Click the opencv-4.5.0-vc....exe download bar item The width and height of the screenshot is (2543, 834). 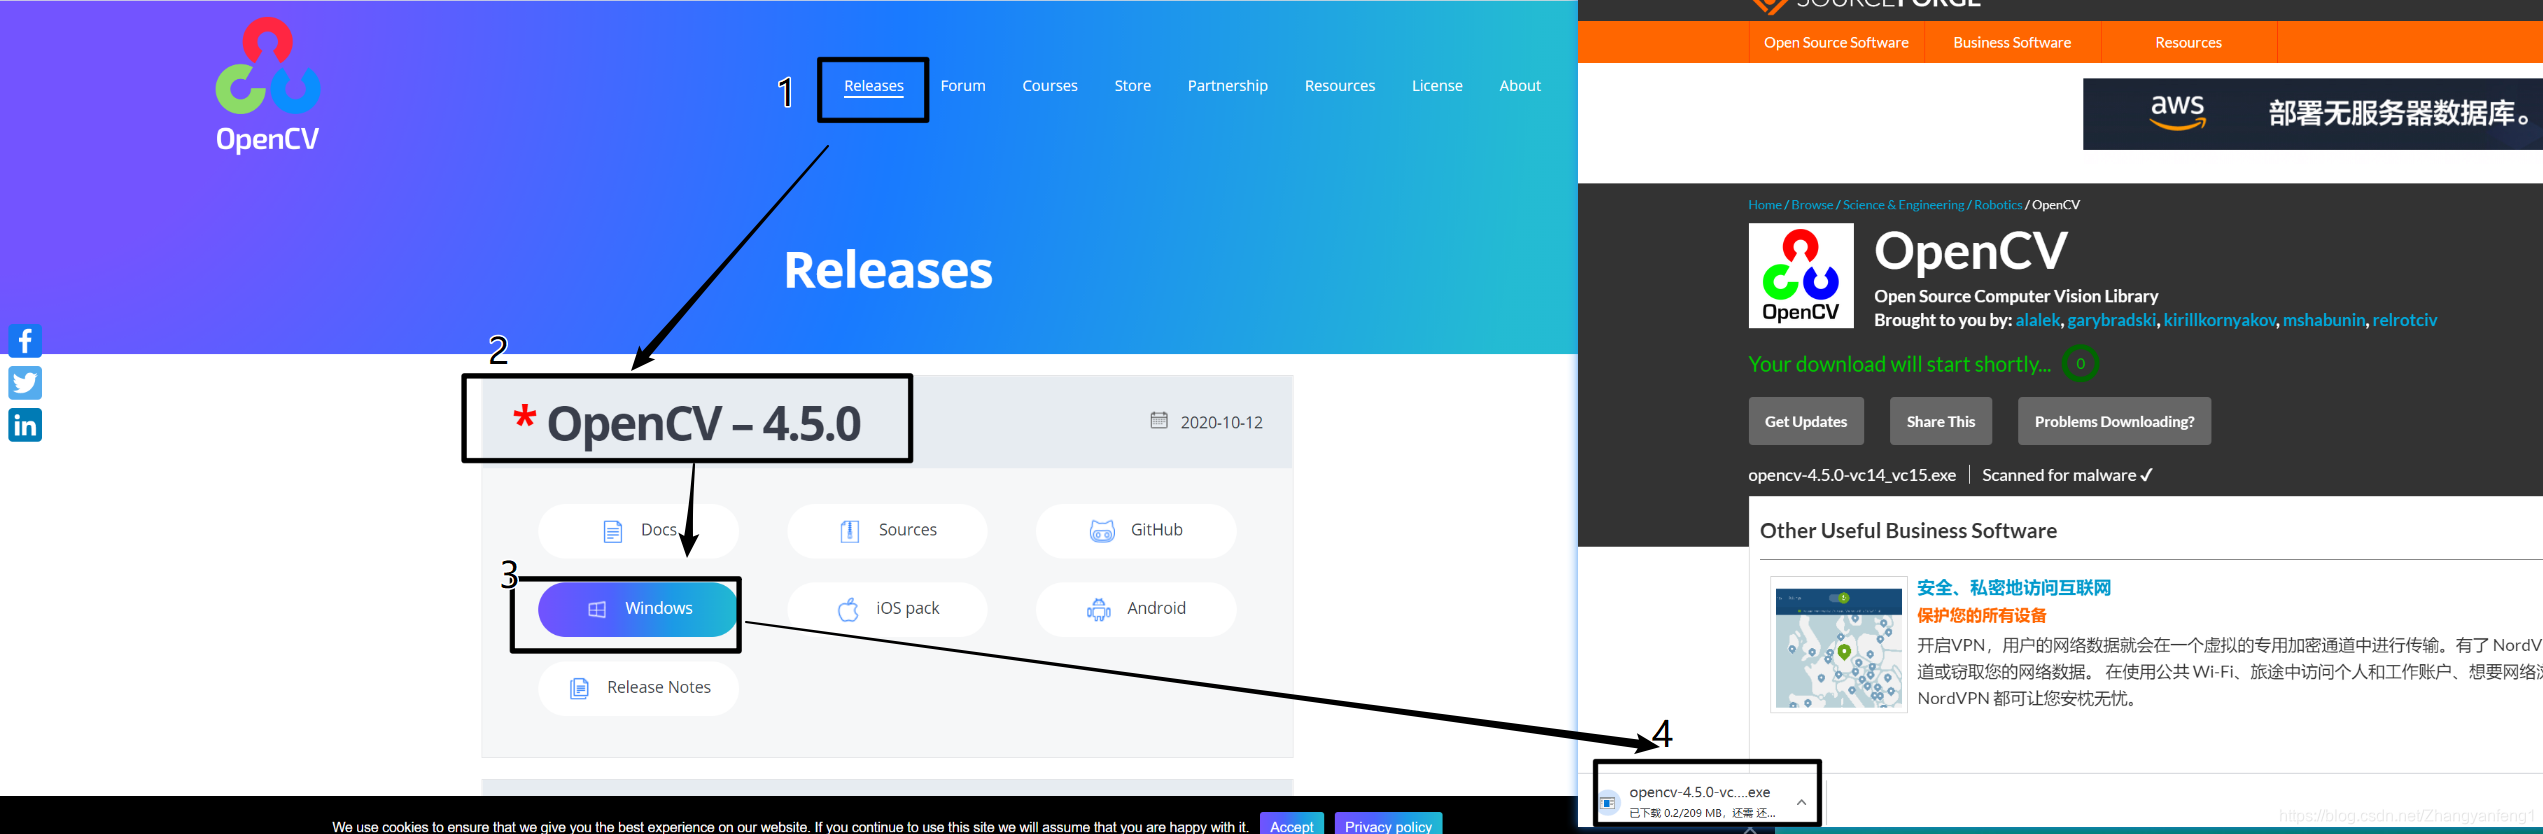pyautogui.click(x=1707, y=802)
